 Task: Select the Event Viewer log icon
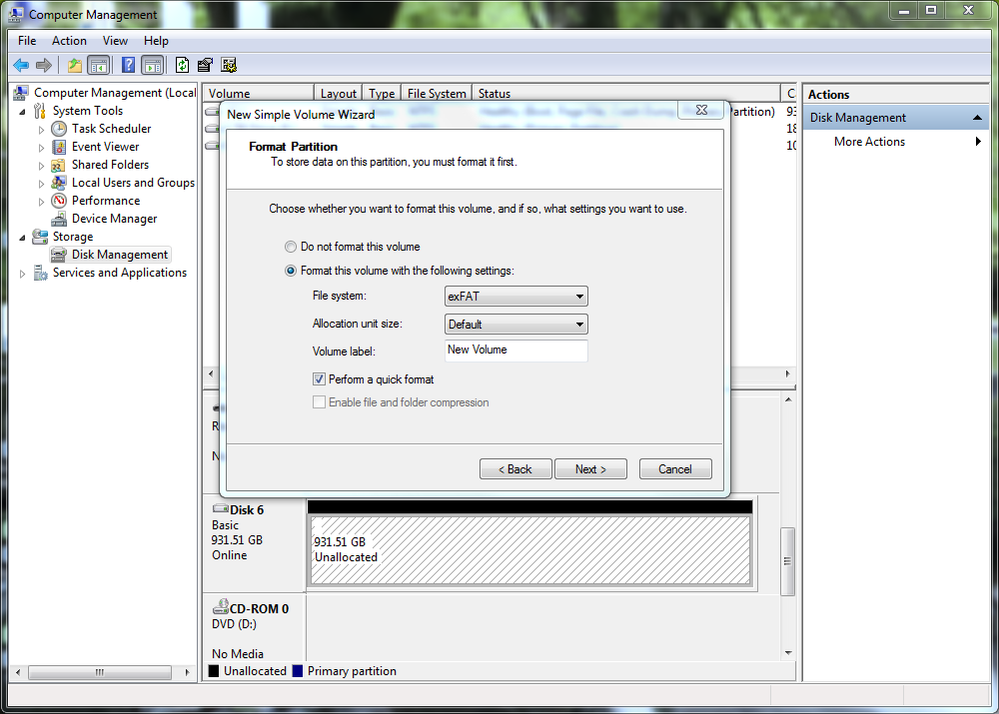click(59, 147)
